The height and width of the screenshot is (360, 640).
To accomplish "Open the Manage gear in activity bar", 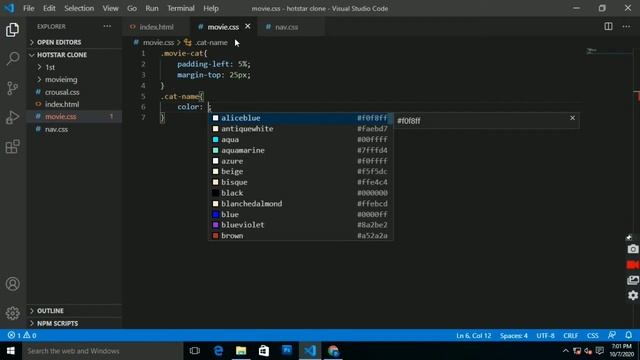I will point(13,313).
